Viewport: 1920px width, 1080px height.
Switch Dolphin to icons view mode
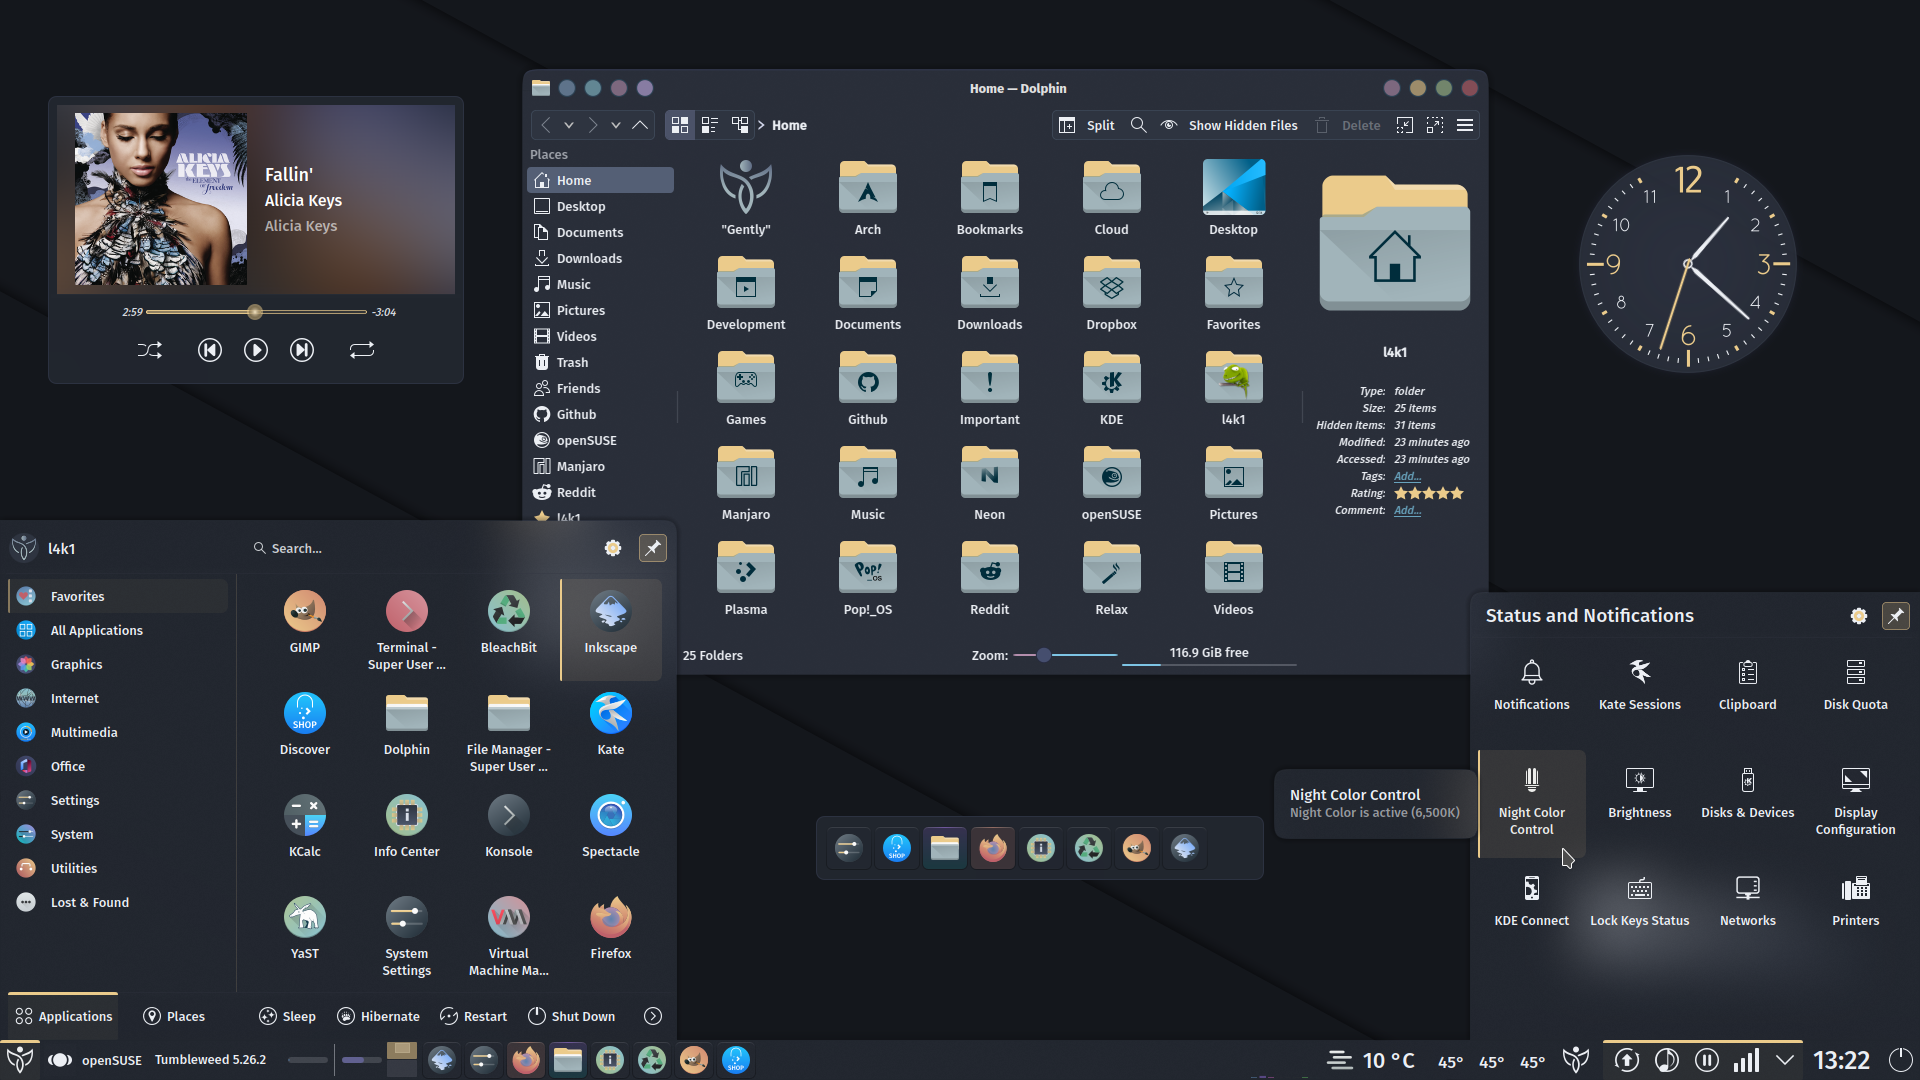(680, 125)
